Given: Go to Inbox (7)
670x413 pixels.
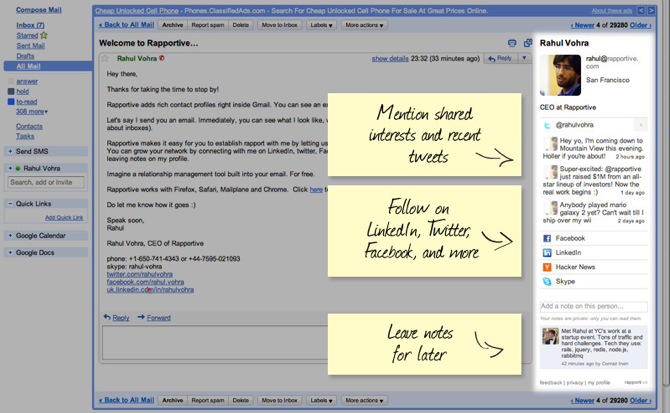Looking at the screenshot, I should point(30,25).
